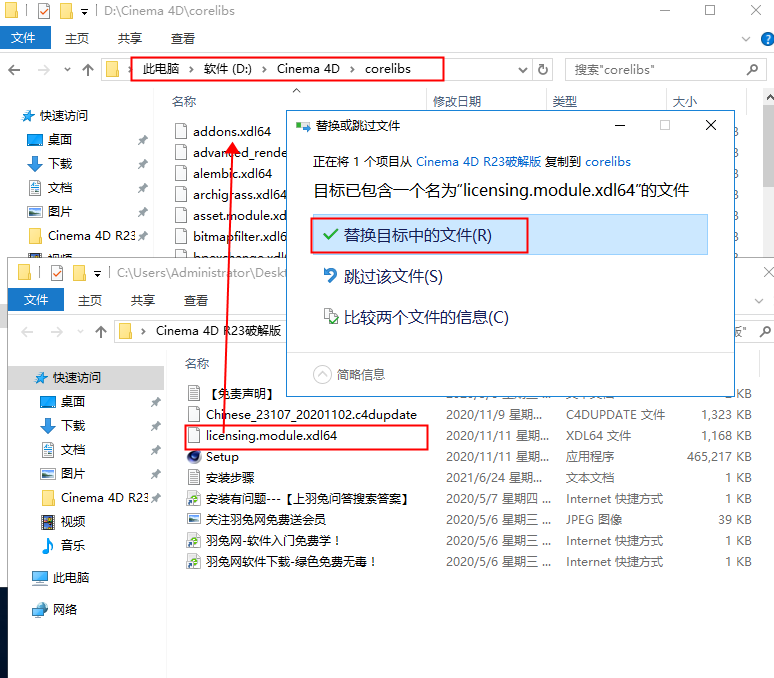Open the 查看 tab in corelibs window

183,39
